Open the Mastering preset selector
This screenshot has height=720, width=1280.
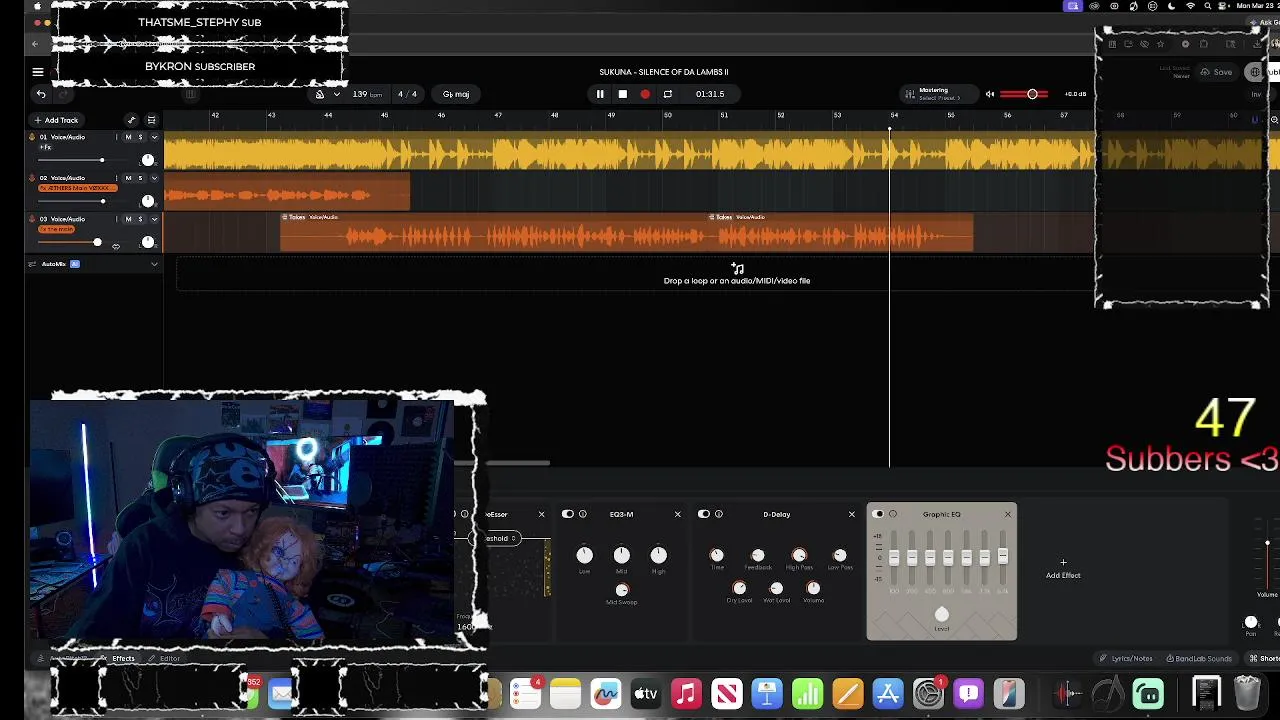(938, 94)
